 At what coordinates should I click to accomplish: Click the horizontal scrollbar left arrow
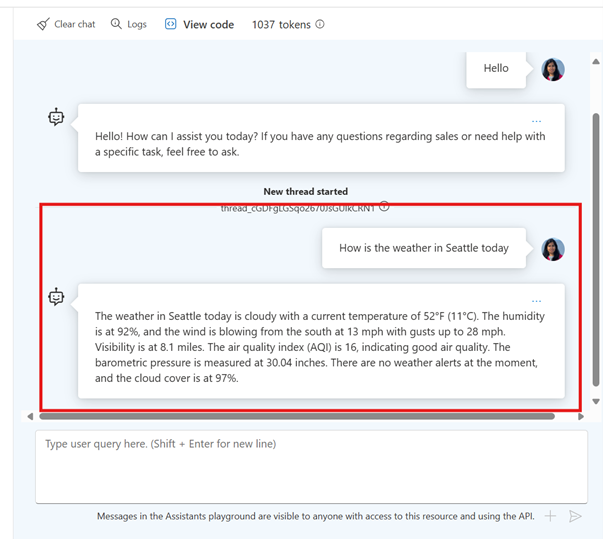coord(30,416)
